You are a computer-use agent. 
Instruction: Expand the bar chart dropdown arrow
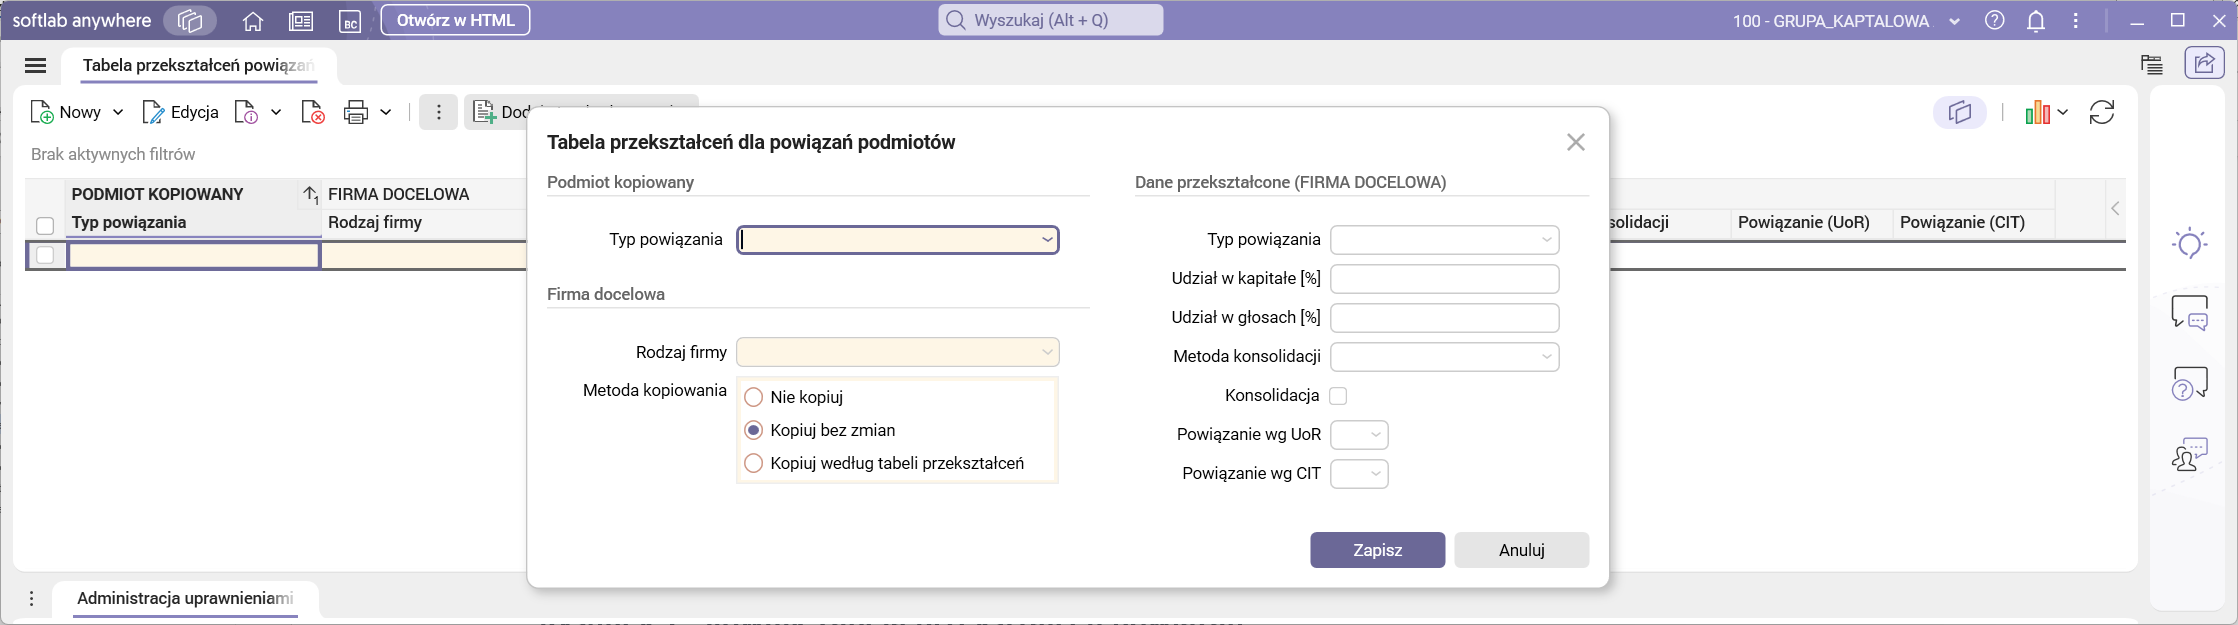click(2063, 112)
